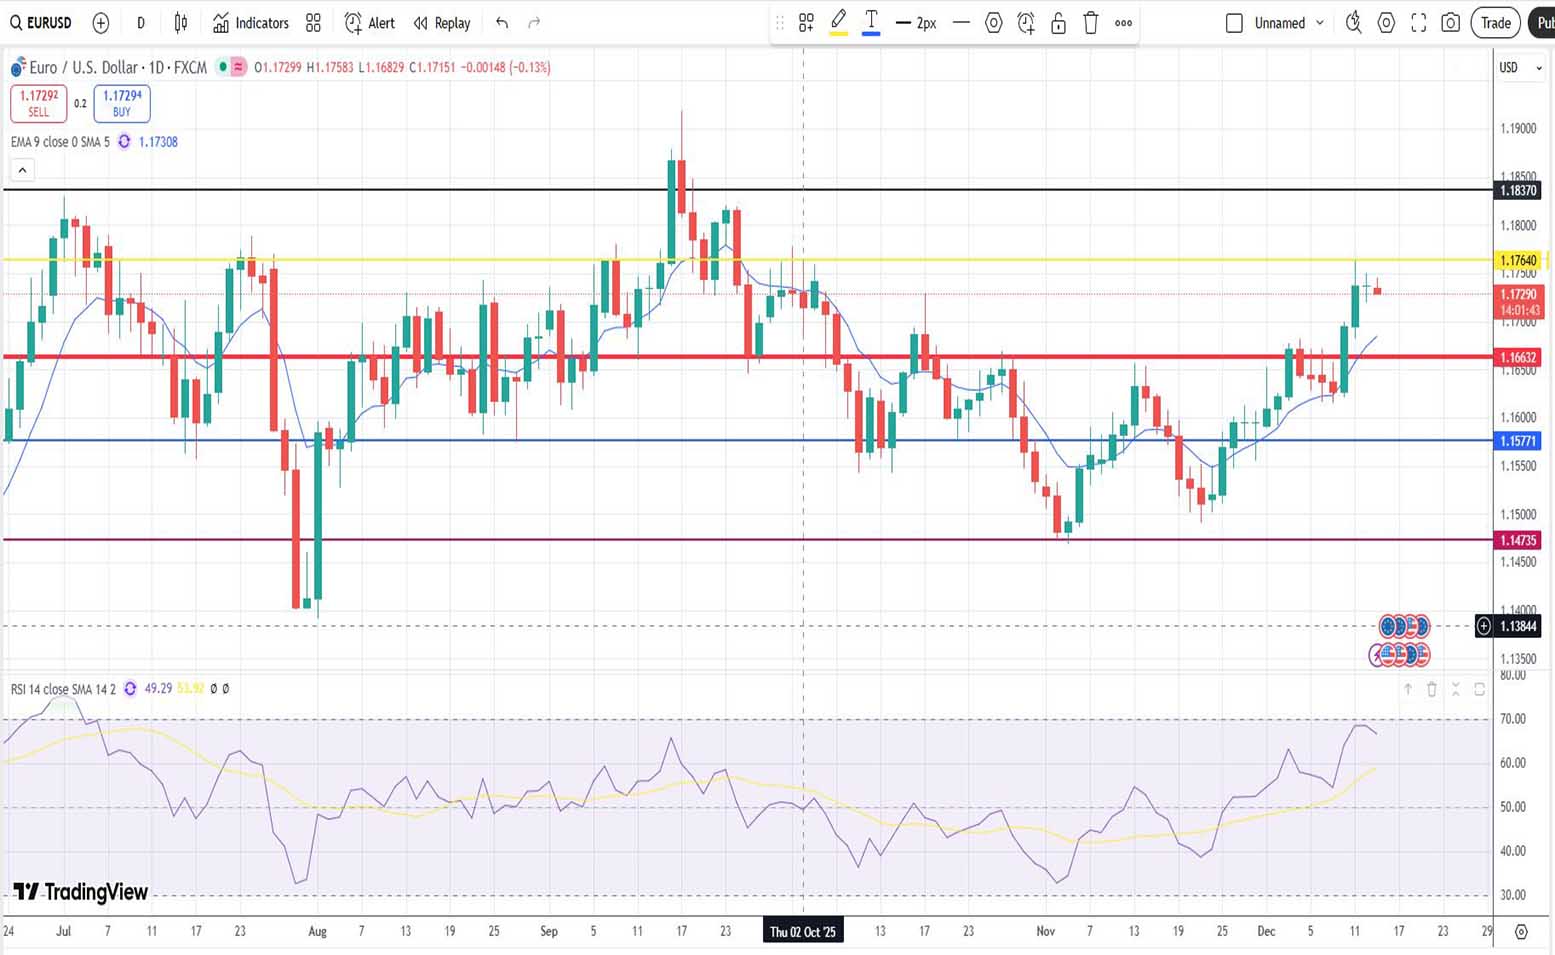Take a chart snapshot with camera icon

tap(1450, 23)
